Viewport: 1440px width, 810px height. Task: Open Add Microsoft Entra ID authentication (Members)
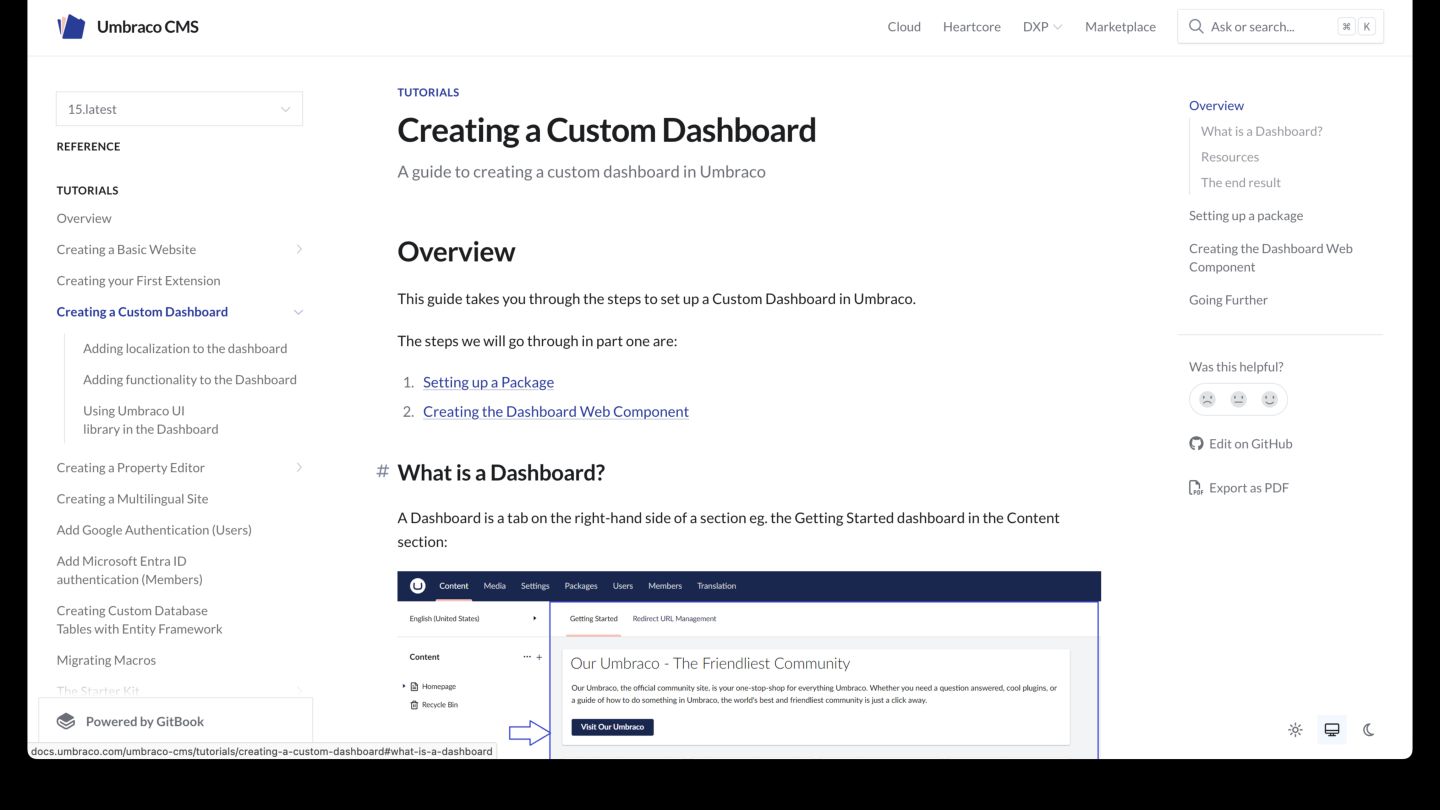[x=130, y=570]
